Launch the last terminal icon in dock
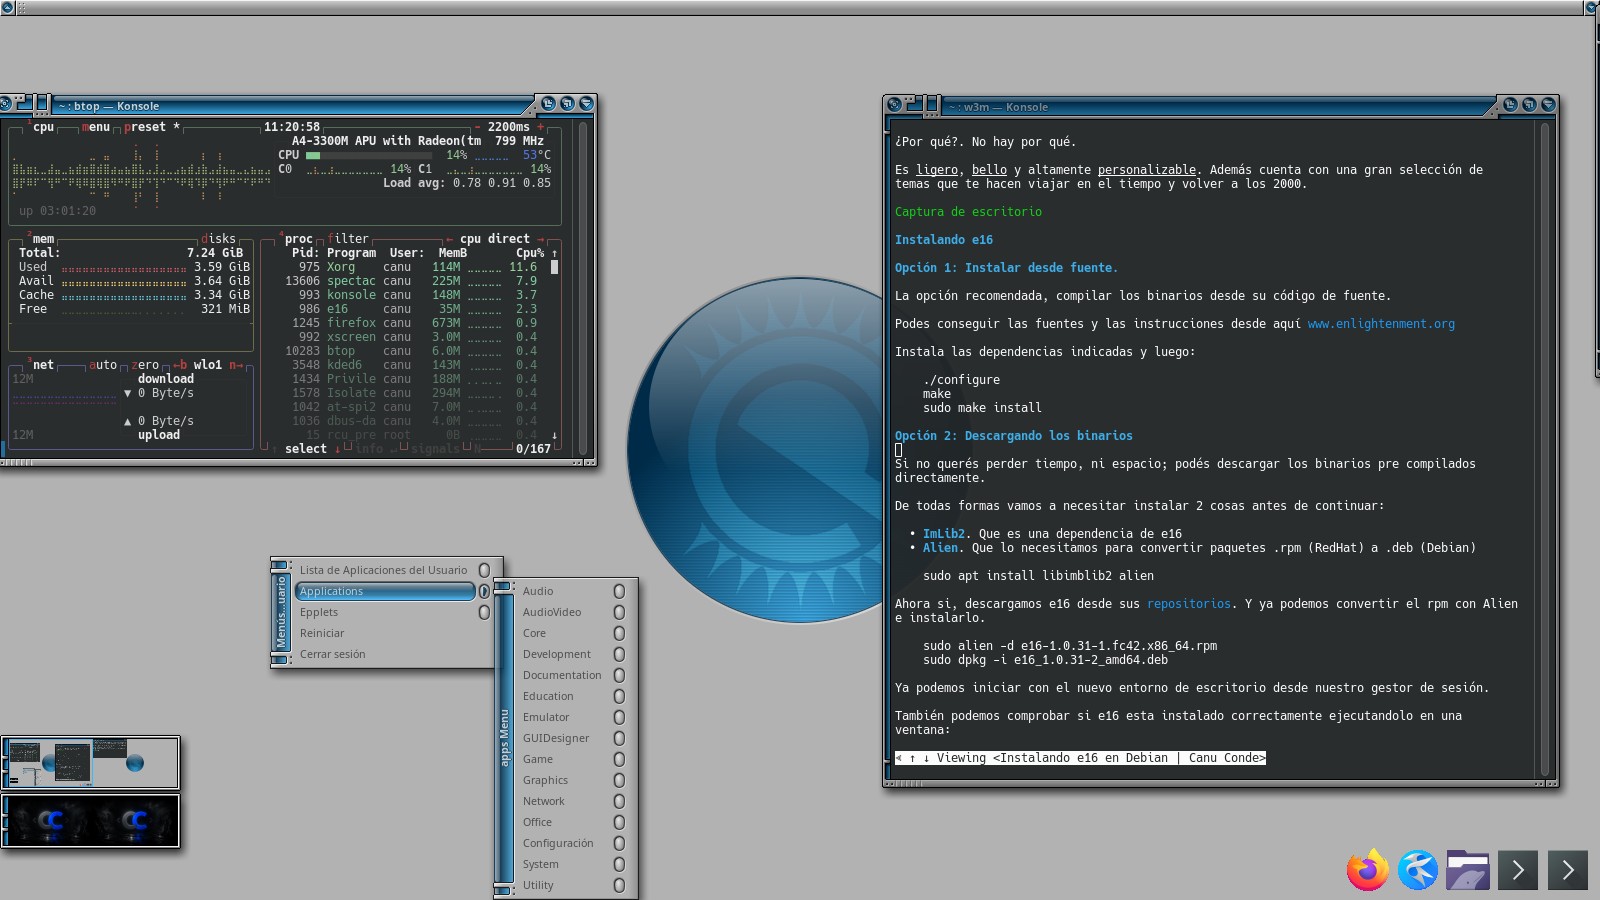The width and height of the screenshot is (1600, 900). tap(1568, 870)
